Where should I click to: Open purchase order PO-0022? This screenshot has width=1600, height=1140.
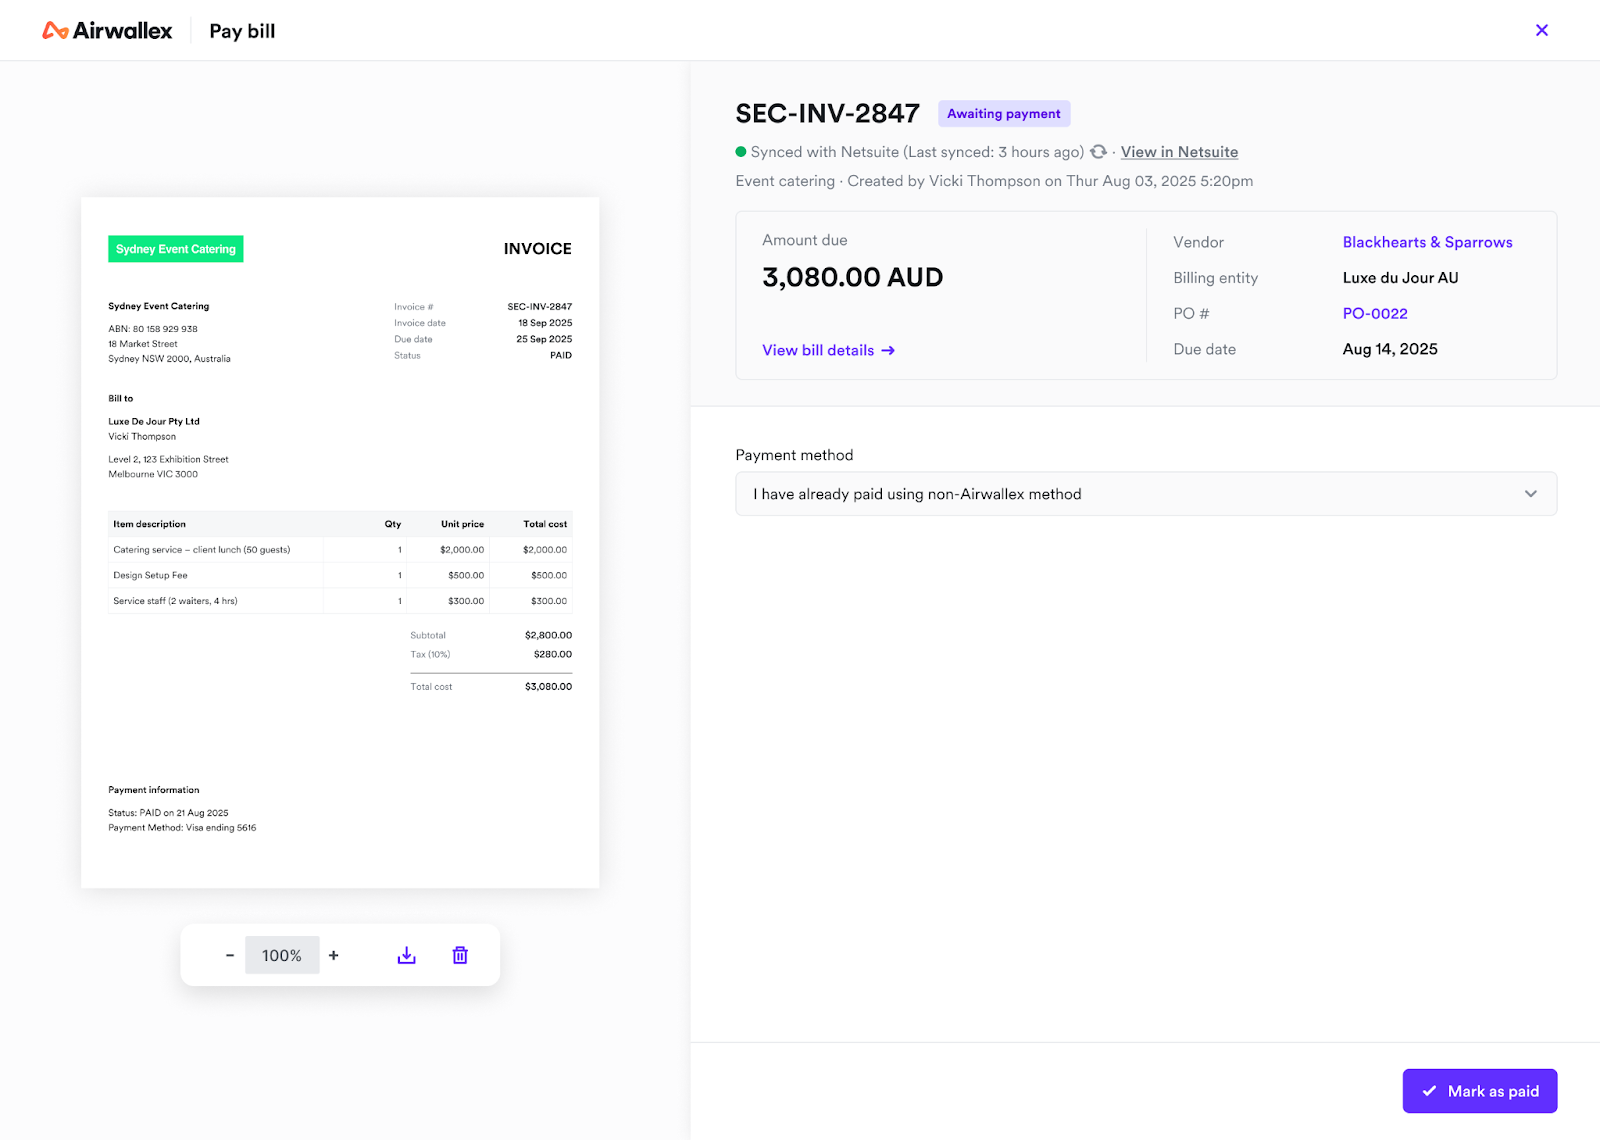pyautogui.click(x=1375, y=313)
